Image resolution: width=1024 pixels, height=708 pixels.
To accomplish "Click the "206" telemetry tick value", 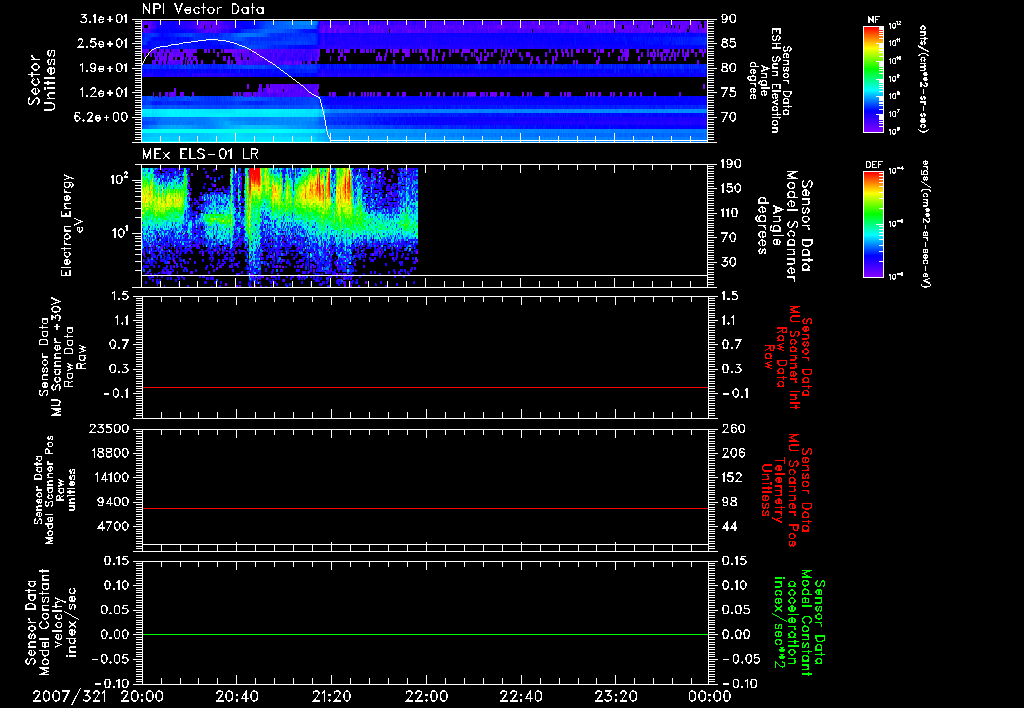I will (x=733, y=453).
